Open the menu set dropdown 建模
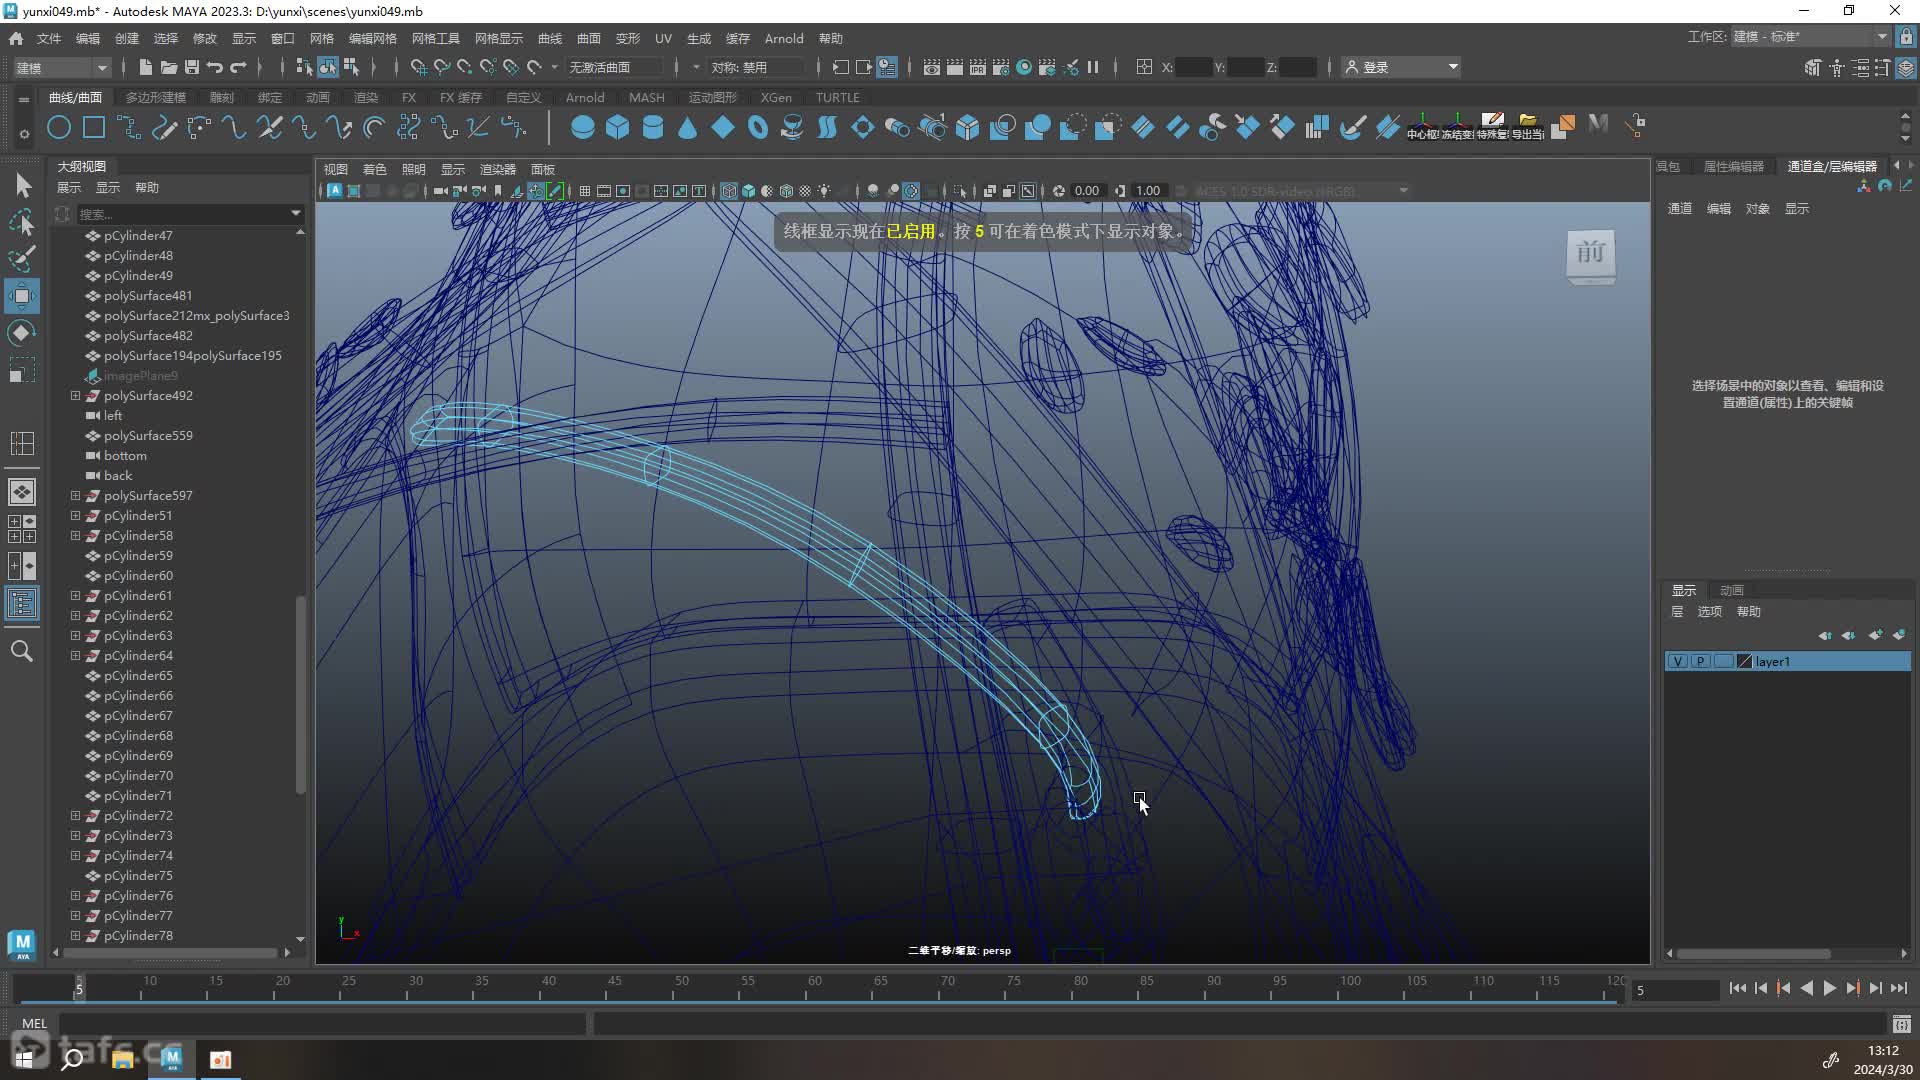1920x1080 pixels. (x=61, y=67)
